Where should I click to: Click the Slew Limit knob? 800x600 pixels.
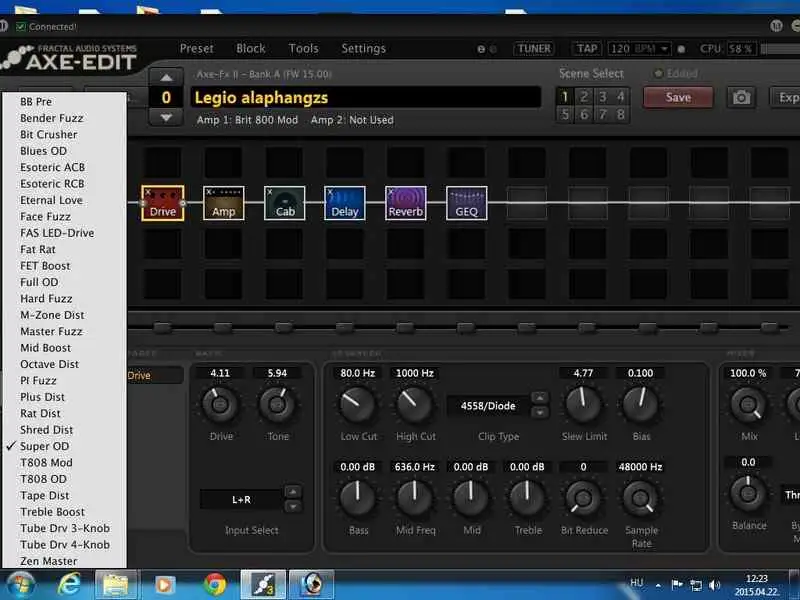(x=583, y=404)
